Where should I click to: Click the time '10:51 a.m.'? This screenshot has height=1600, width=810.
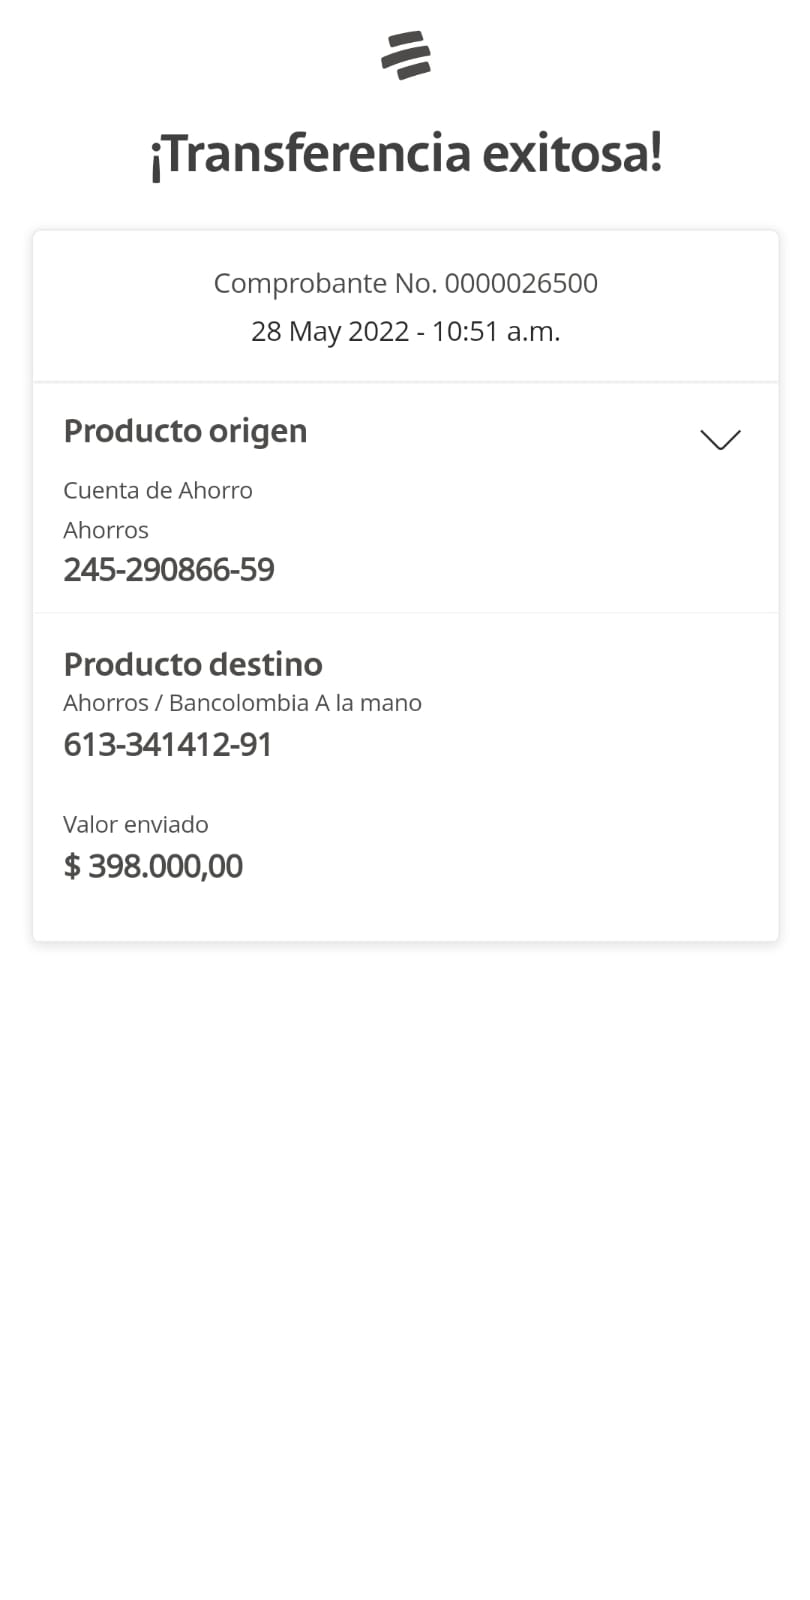496,331
